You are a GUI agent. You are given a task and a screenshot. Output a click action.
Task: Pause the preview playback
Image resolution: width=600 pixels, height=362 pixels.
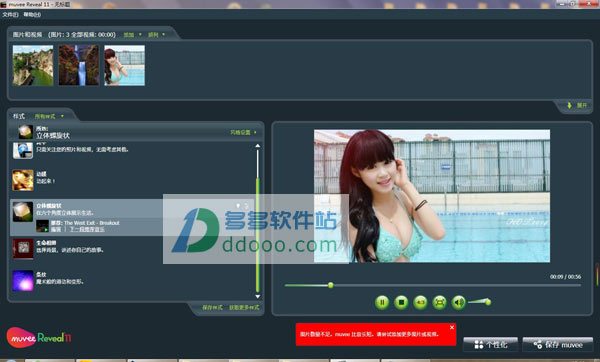point(382,302)
